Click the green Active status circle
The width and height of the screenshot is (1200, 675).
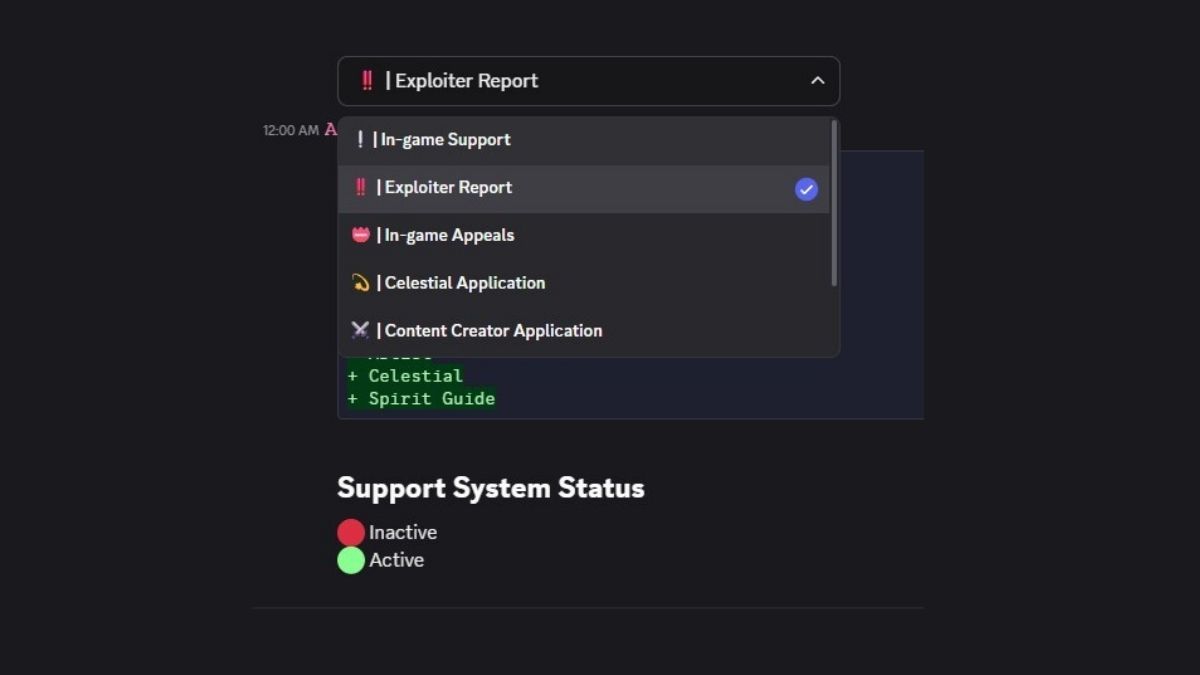click(x=349, y=560)
